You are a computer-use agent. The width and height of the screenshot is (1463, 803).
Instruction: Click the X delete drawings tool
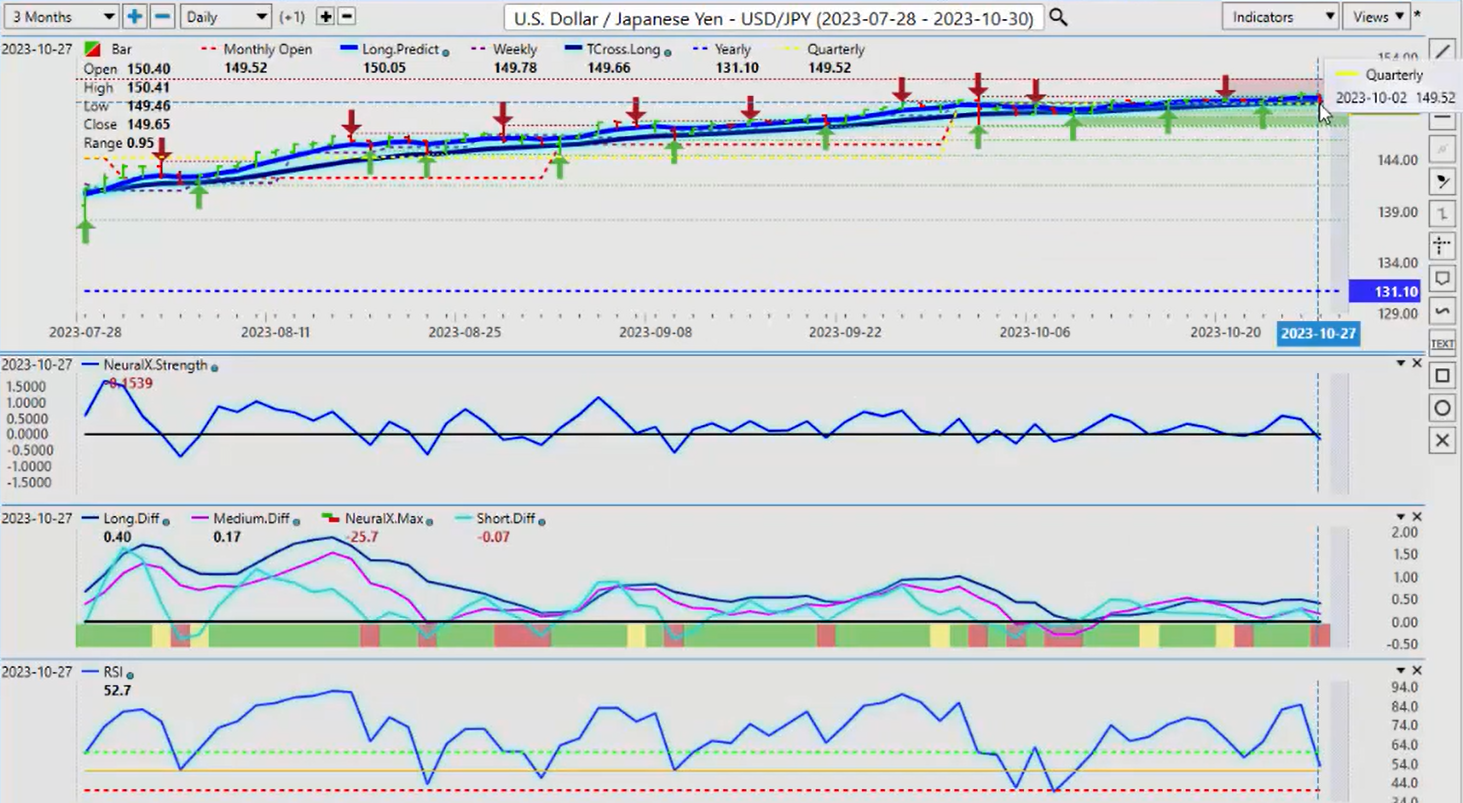click(x=1442, y=440)
